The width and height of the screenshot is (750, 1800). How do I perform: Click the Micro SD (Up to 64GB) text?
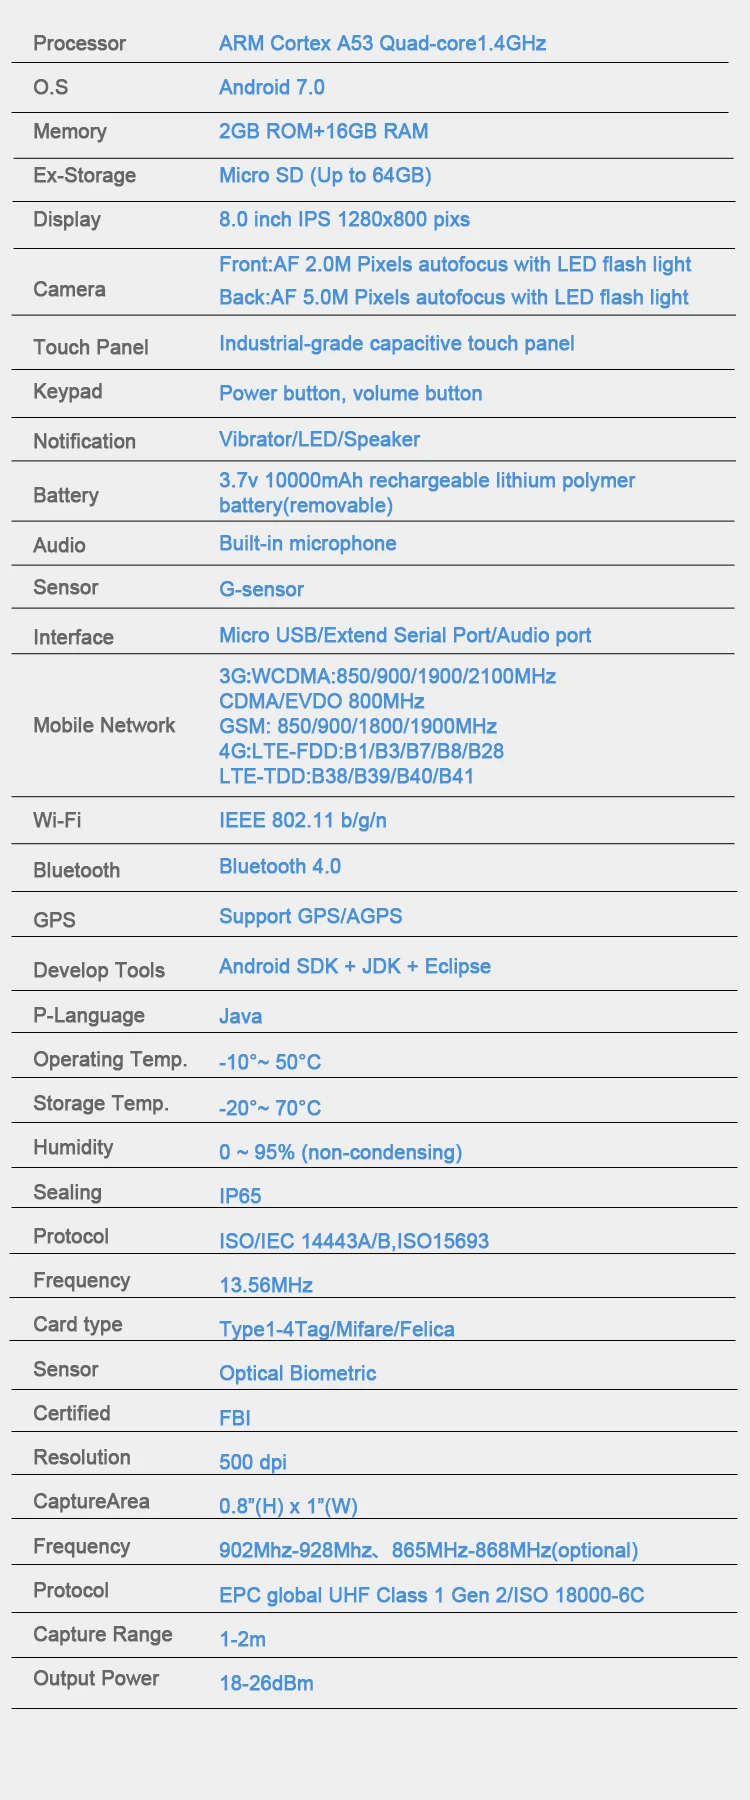click(x=325, y=175)
